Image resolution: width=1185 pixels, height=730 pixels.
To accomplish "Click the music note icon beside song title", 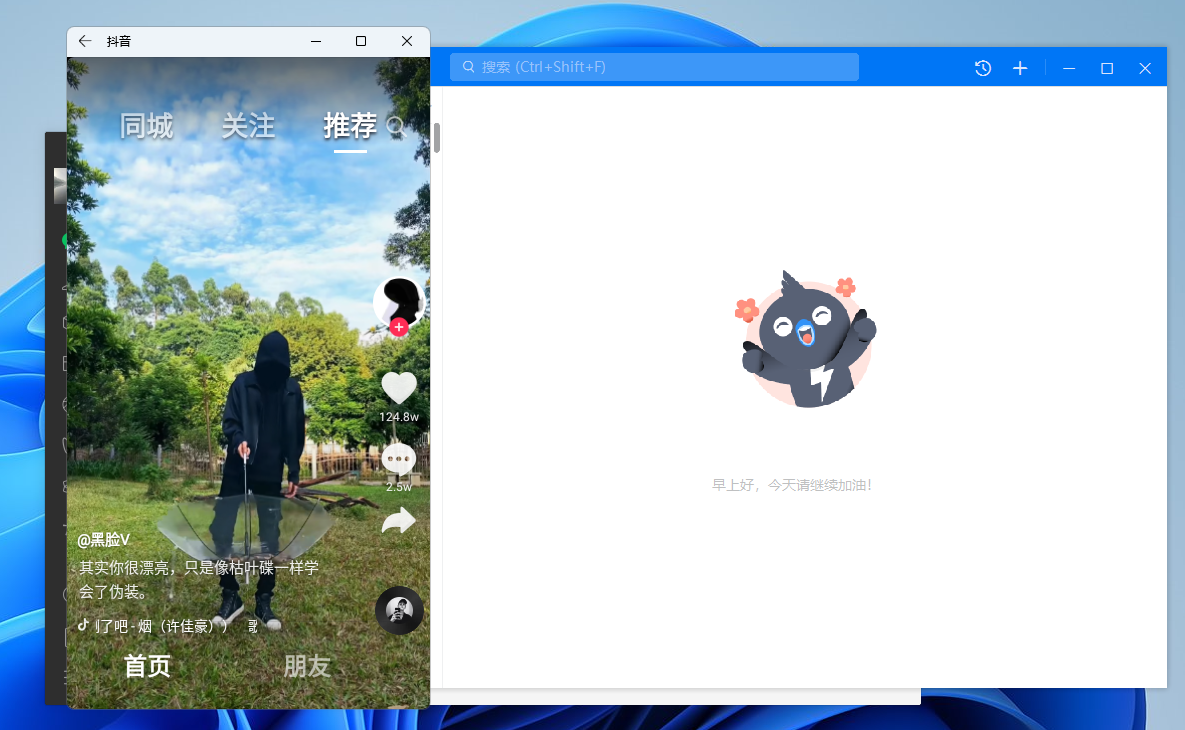I will [x=83, y=625].
